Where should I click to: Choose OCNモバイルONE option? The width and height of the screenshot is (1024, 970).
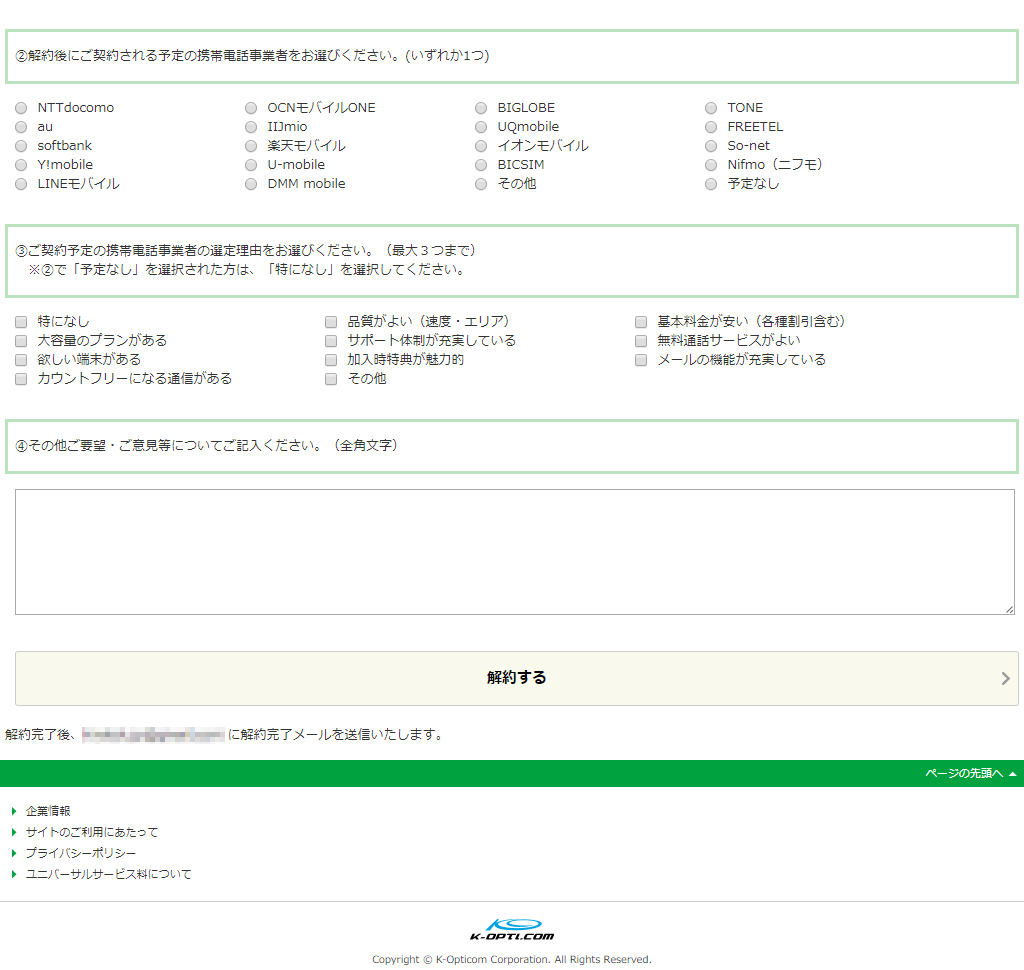coord(251,108)
